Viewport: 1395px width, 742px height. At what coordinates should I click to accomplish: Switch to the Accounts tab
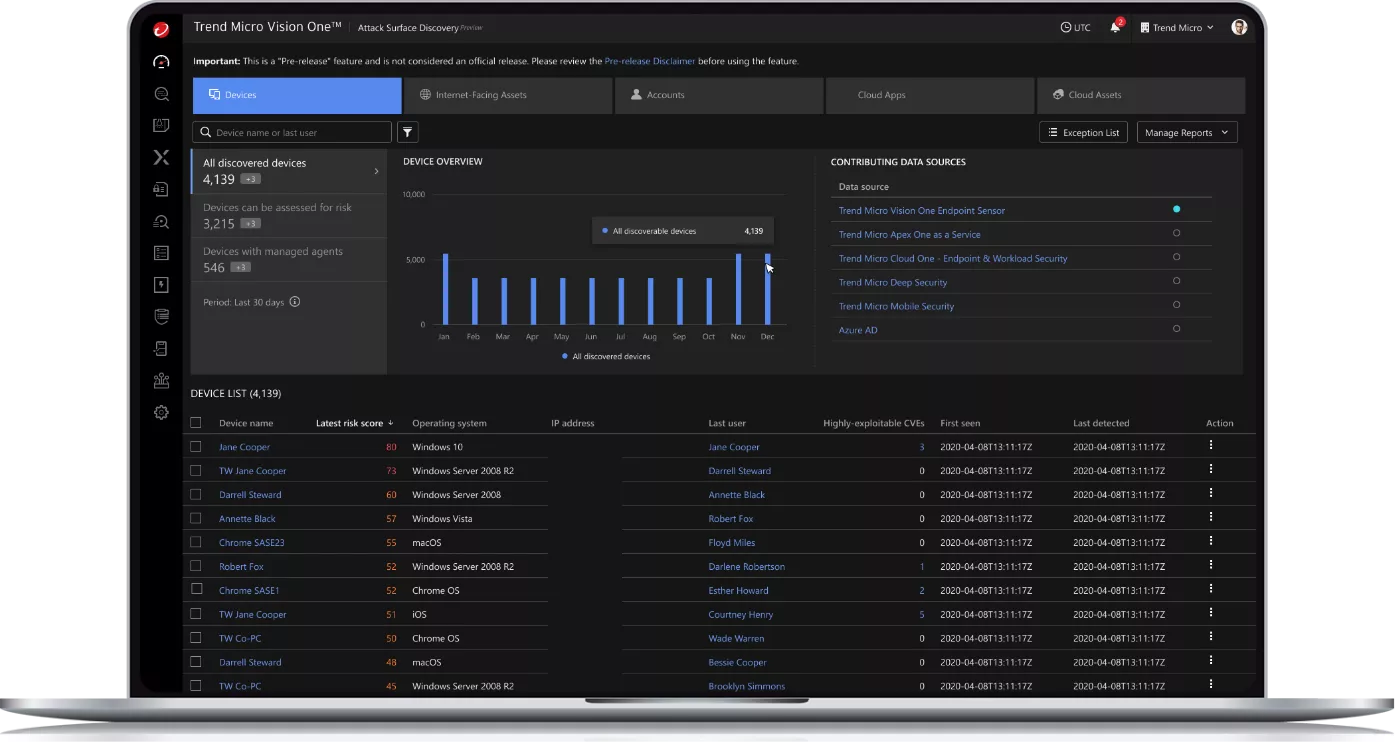pos(719,95)
